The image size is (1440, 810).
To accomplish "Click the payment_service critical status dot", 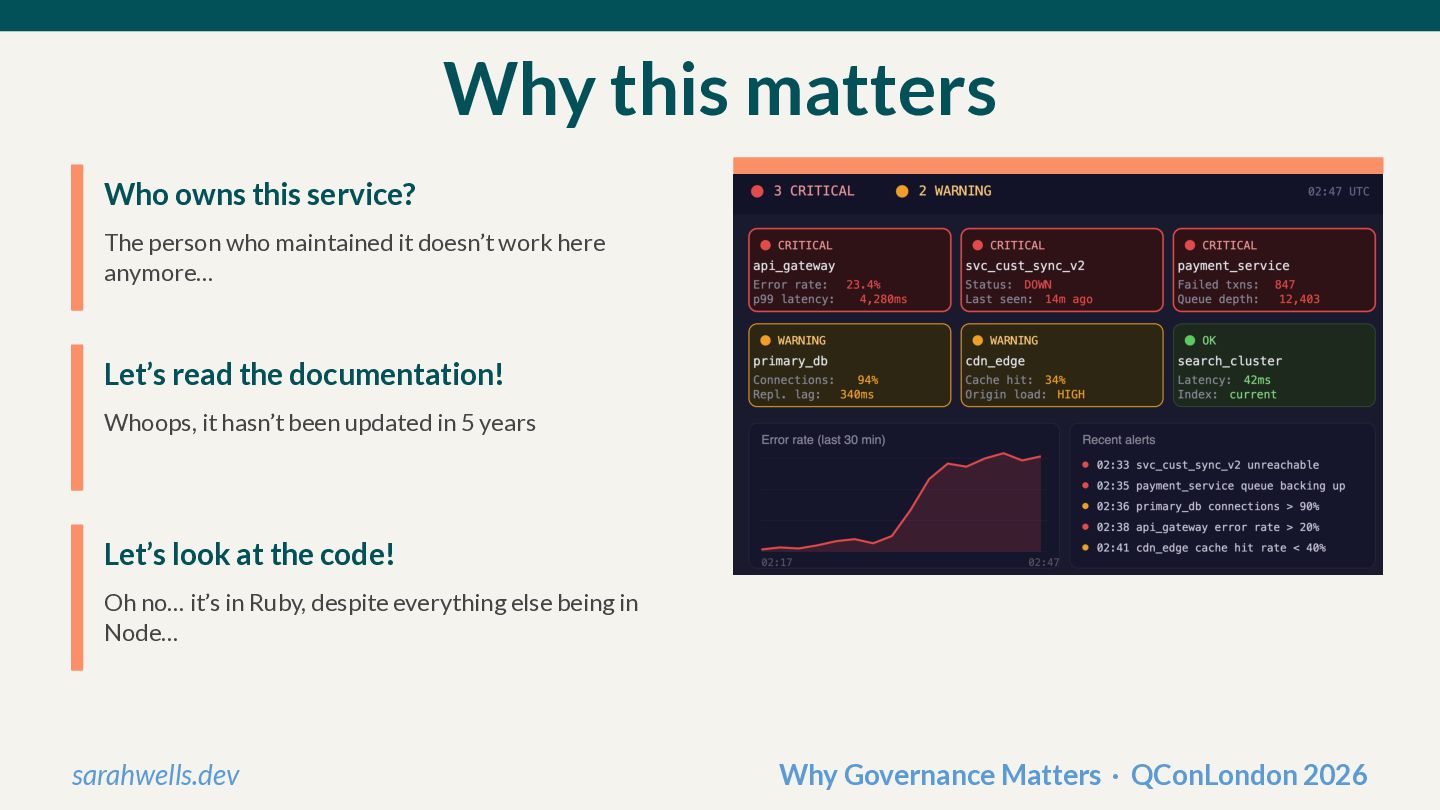I will point(1190,245).
